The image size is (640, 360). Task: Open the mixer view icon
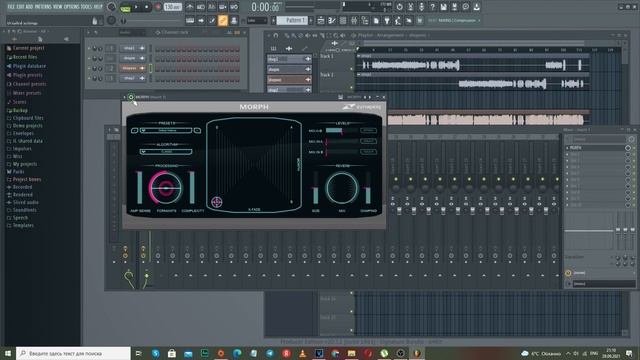point(354,20)
